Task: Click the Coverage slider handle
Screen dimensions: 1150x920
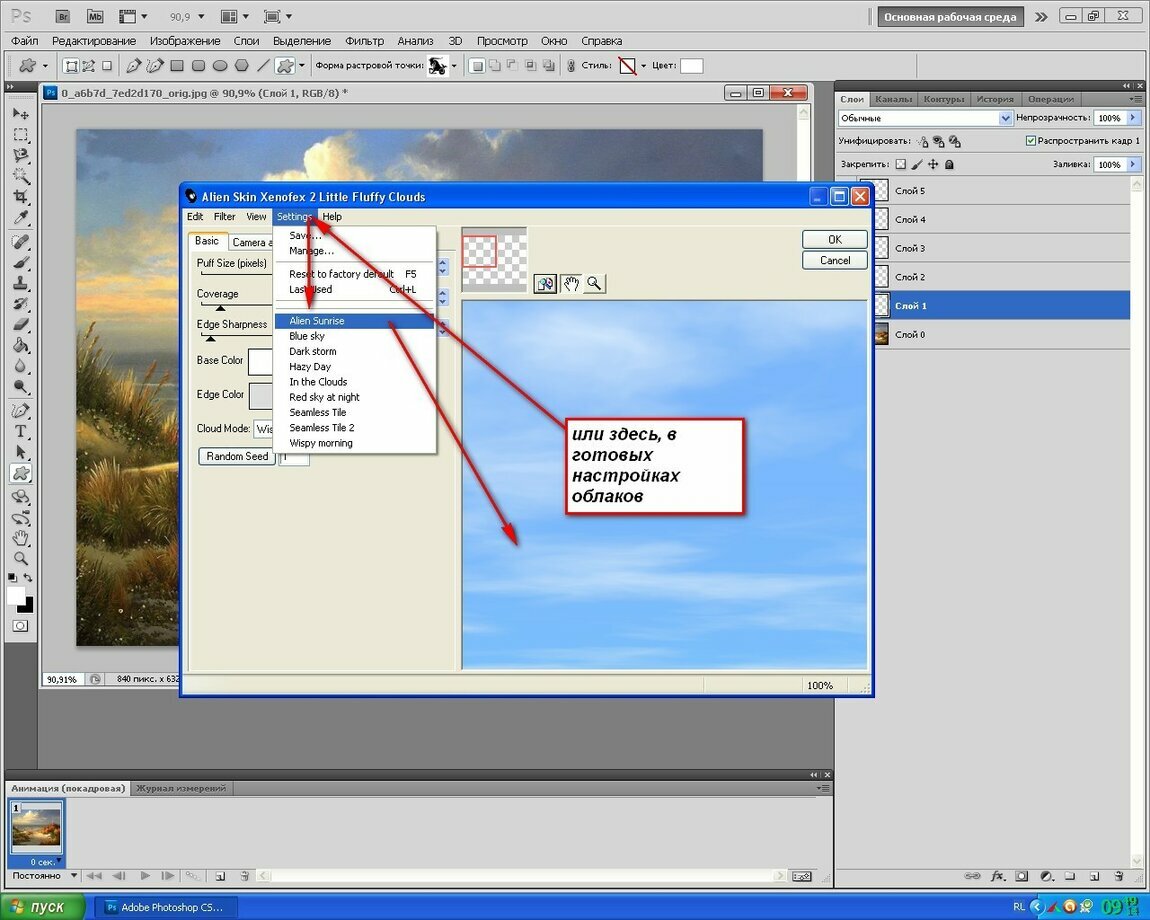Action: coord(220,308)
